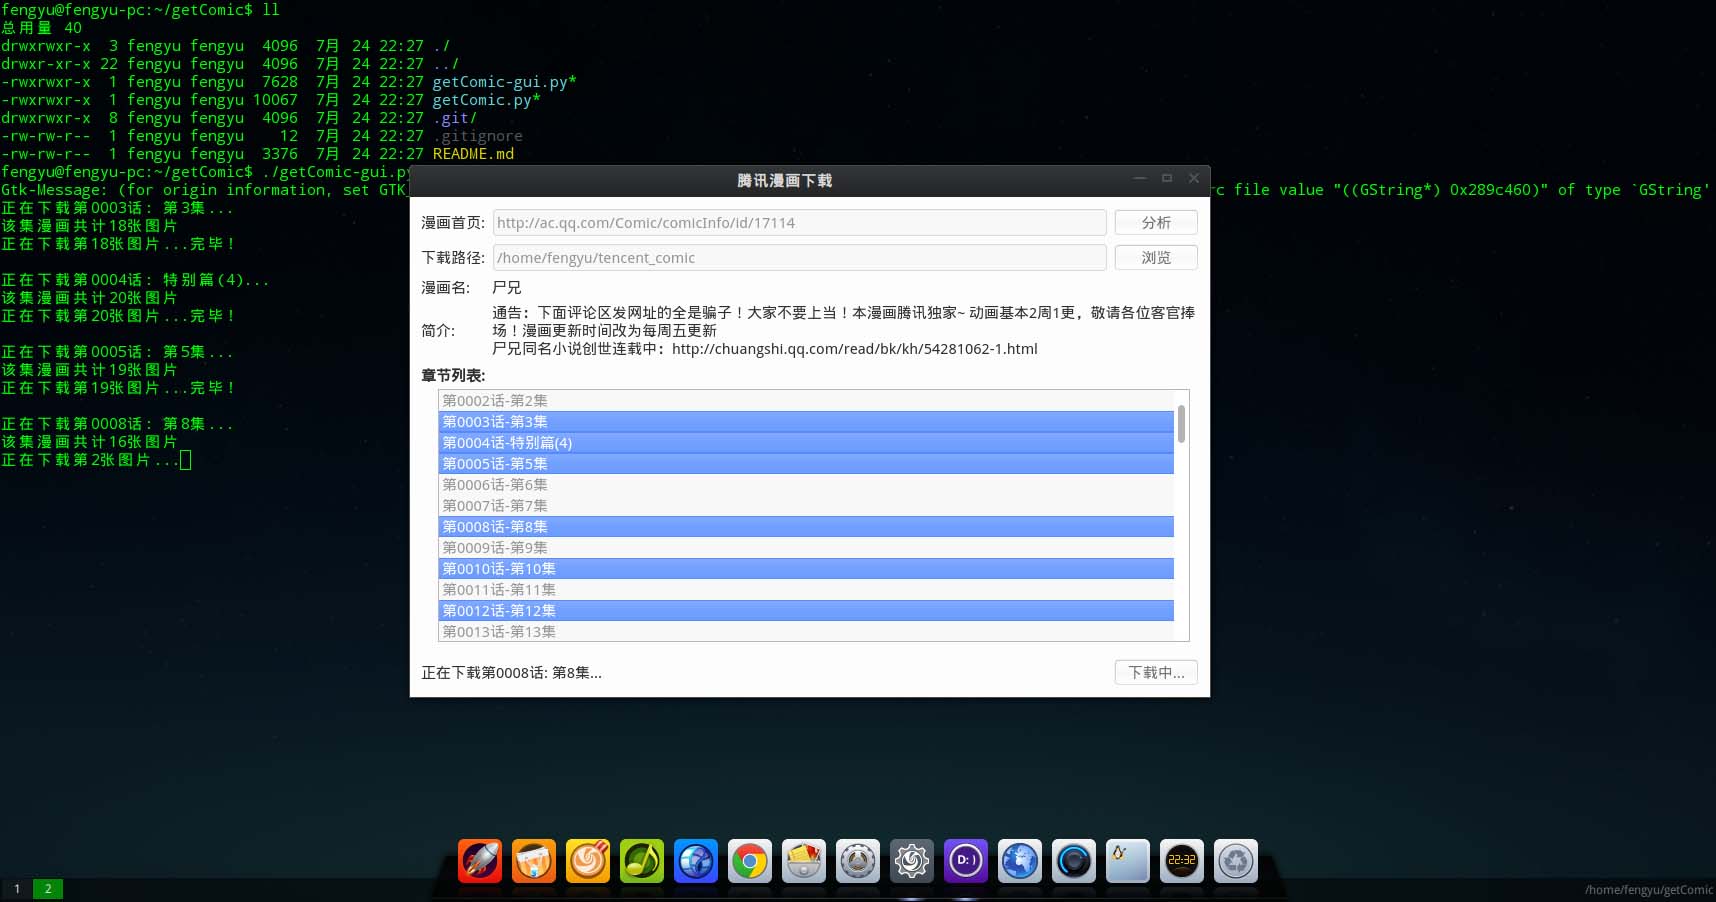
Task: Select chapter 第0006话-第6集 in list
Action: (x=805, y=485)
